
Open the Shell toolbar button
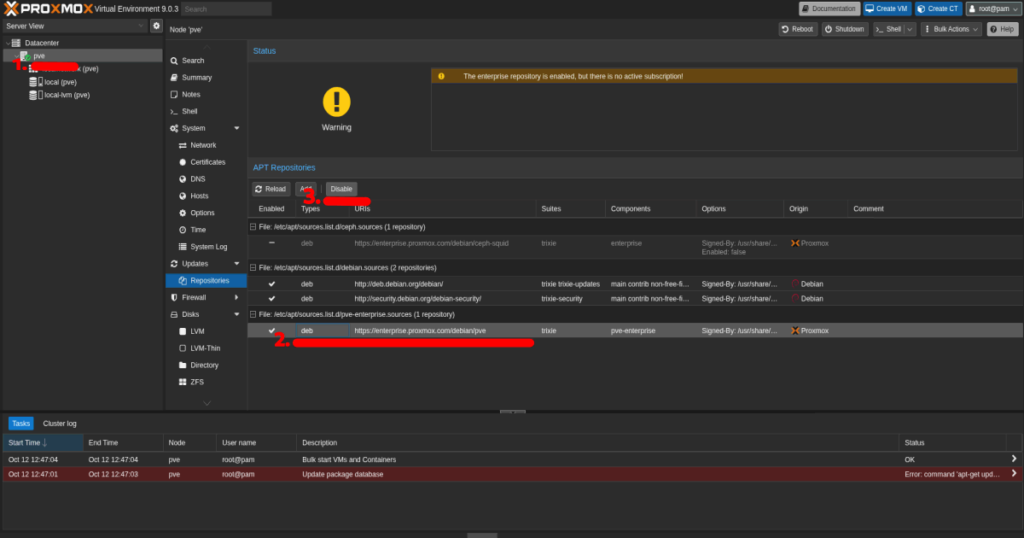[x=888, y=29]
